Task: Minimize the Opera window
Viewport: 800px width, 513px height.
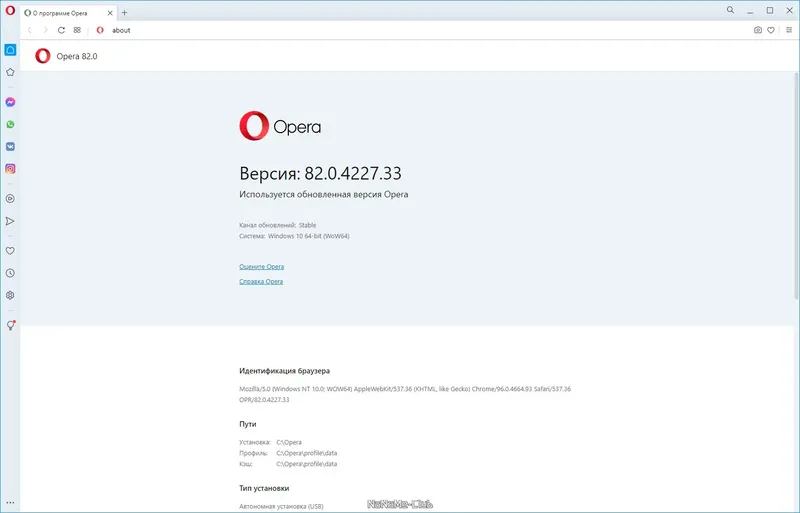Action: pos(750,11)
